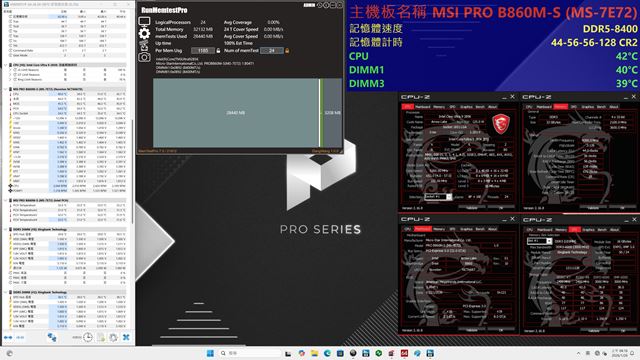Select the 28440 MB memory block in RunMemtestPro
The image size is (640, 360).
[x=236, y=113]
